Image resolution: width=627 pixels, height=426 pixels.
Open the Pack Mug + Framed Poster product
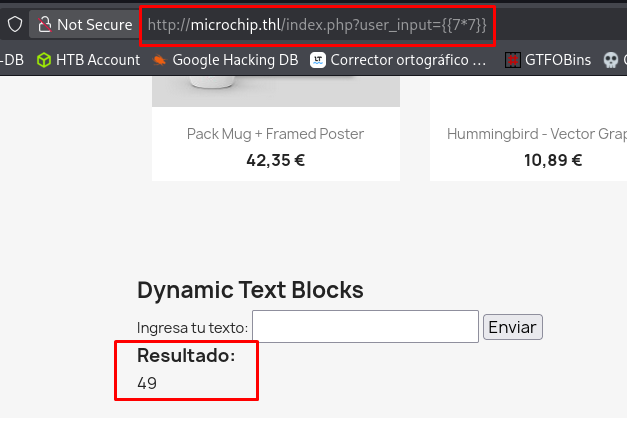click(x=275, y=134)
